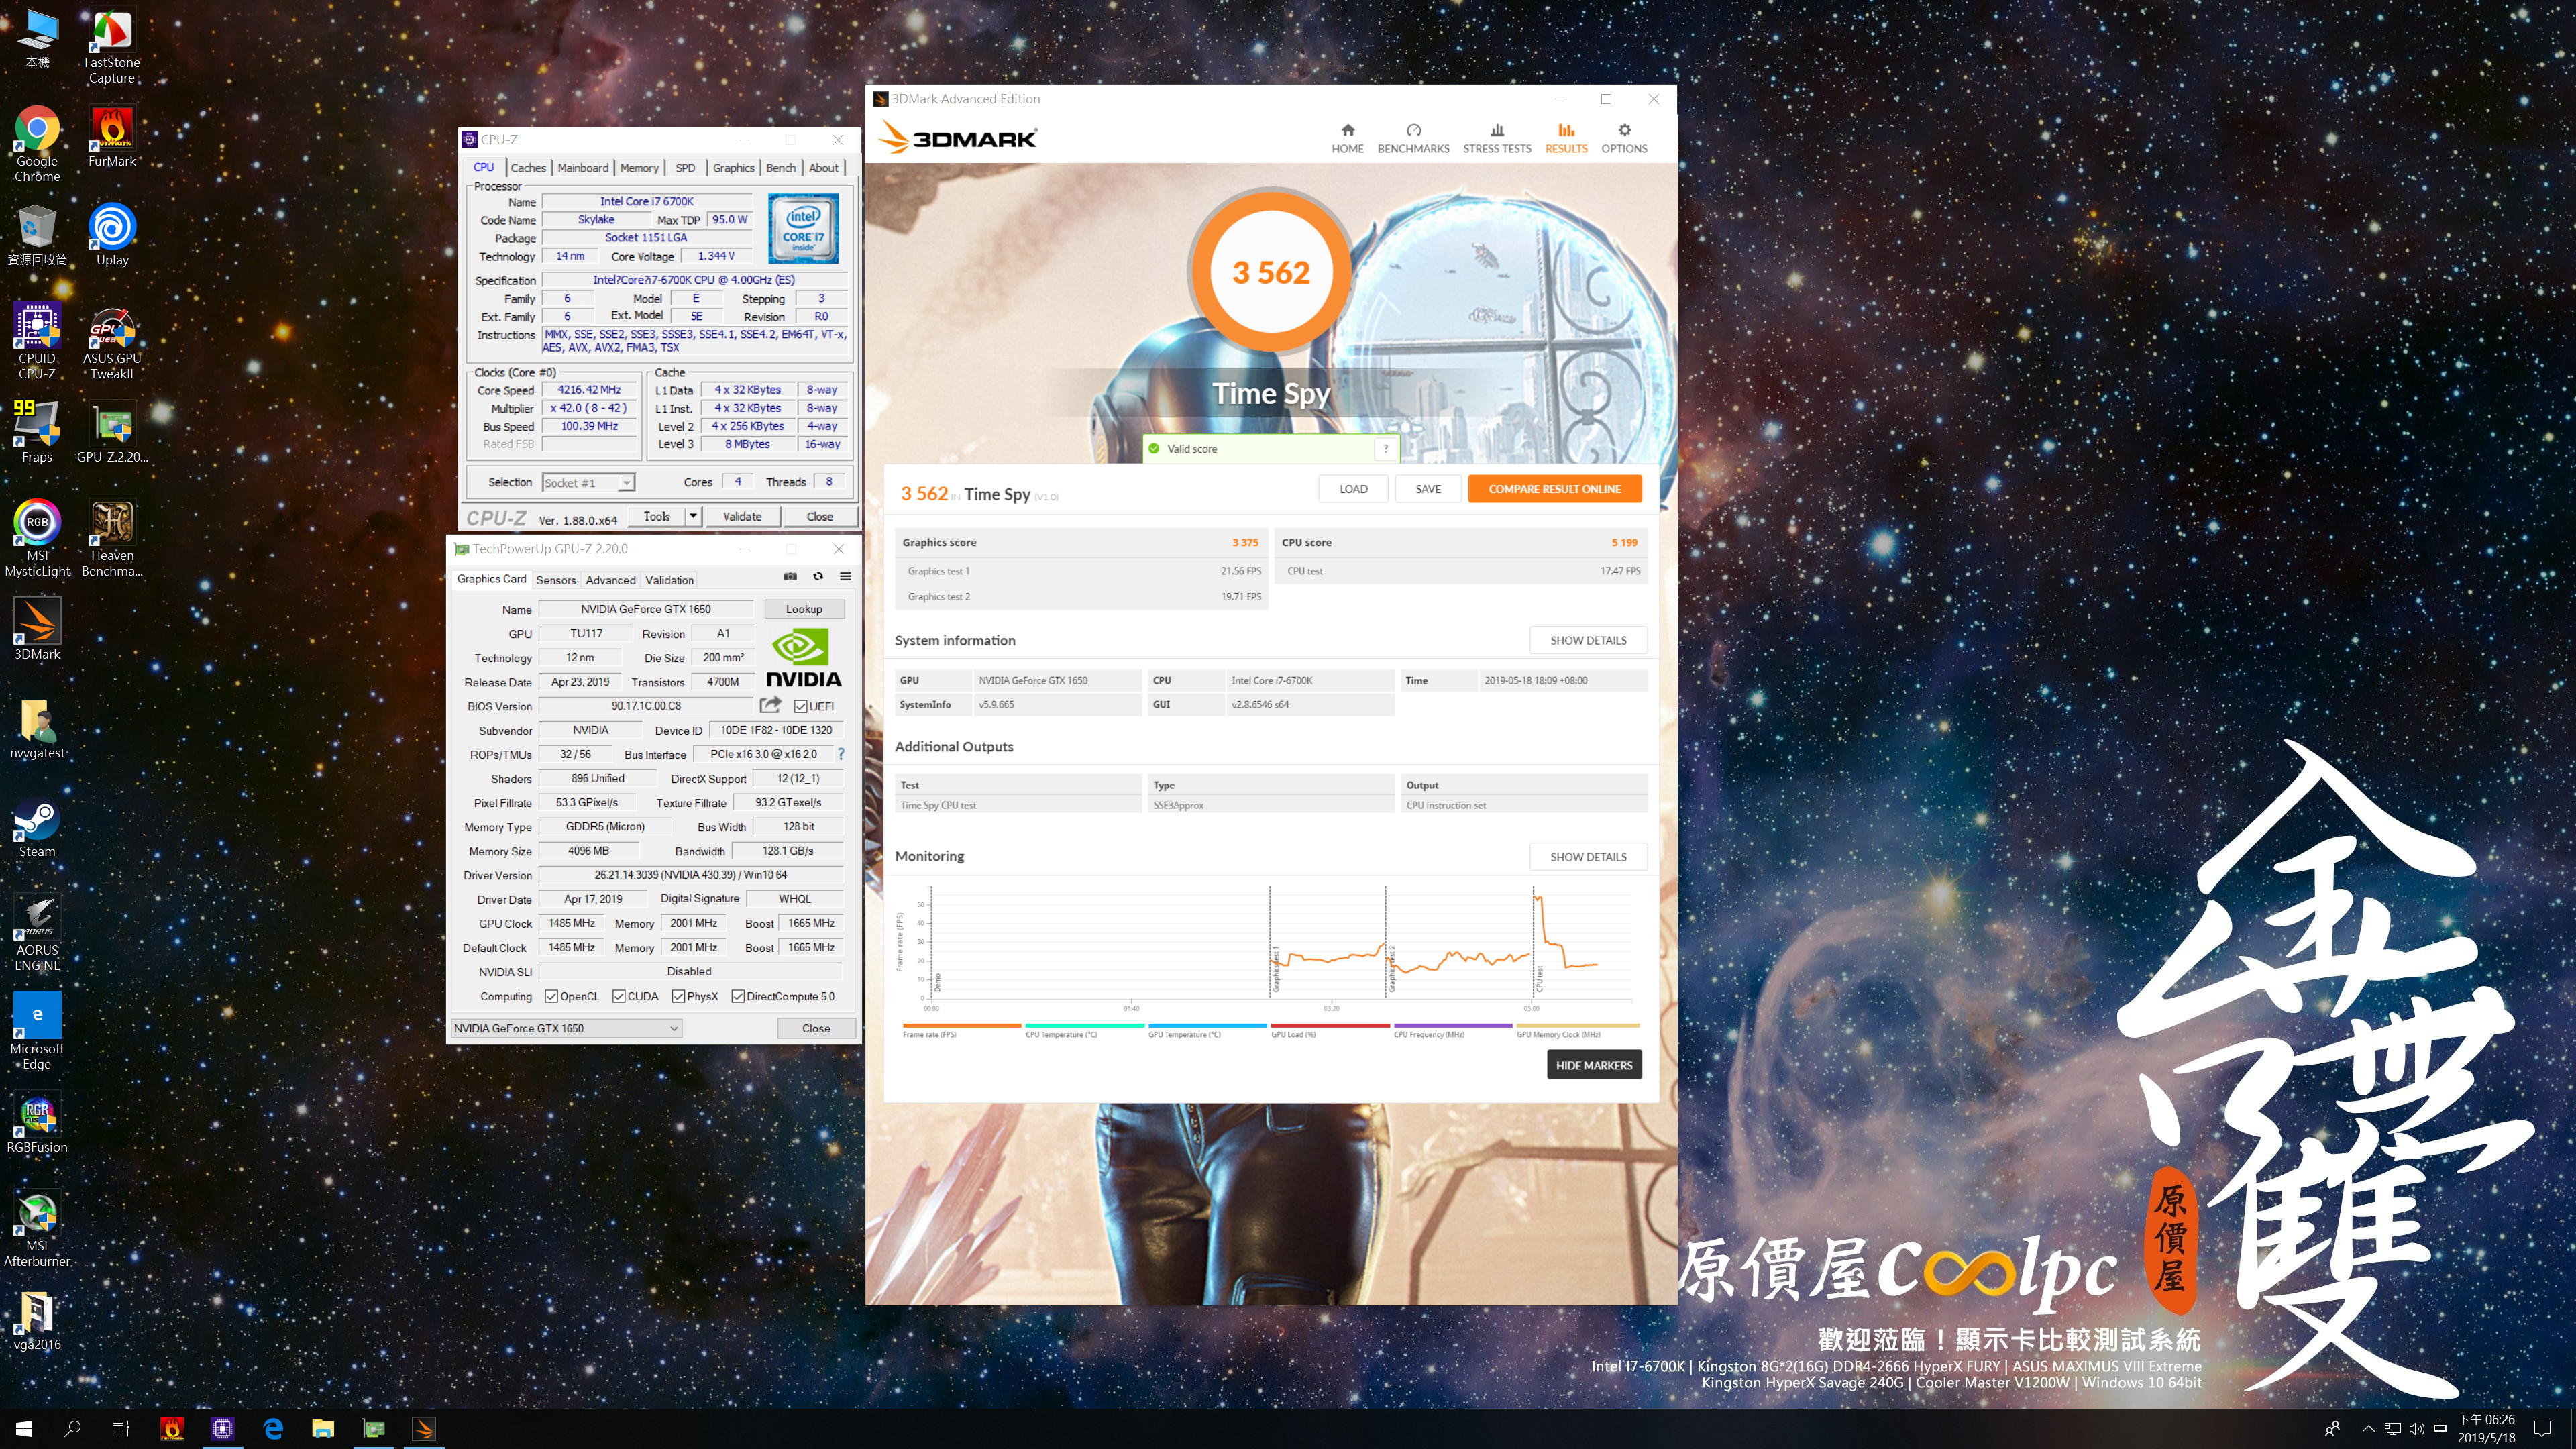The height and width of the screenshot is (1449, 2576).
Task: Switch to the CPU-Z Mainboard tab
Action: click(x=583, y=168)
